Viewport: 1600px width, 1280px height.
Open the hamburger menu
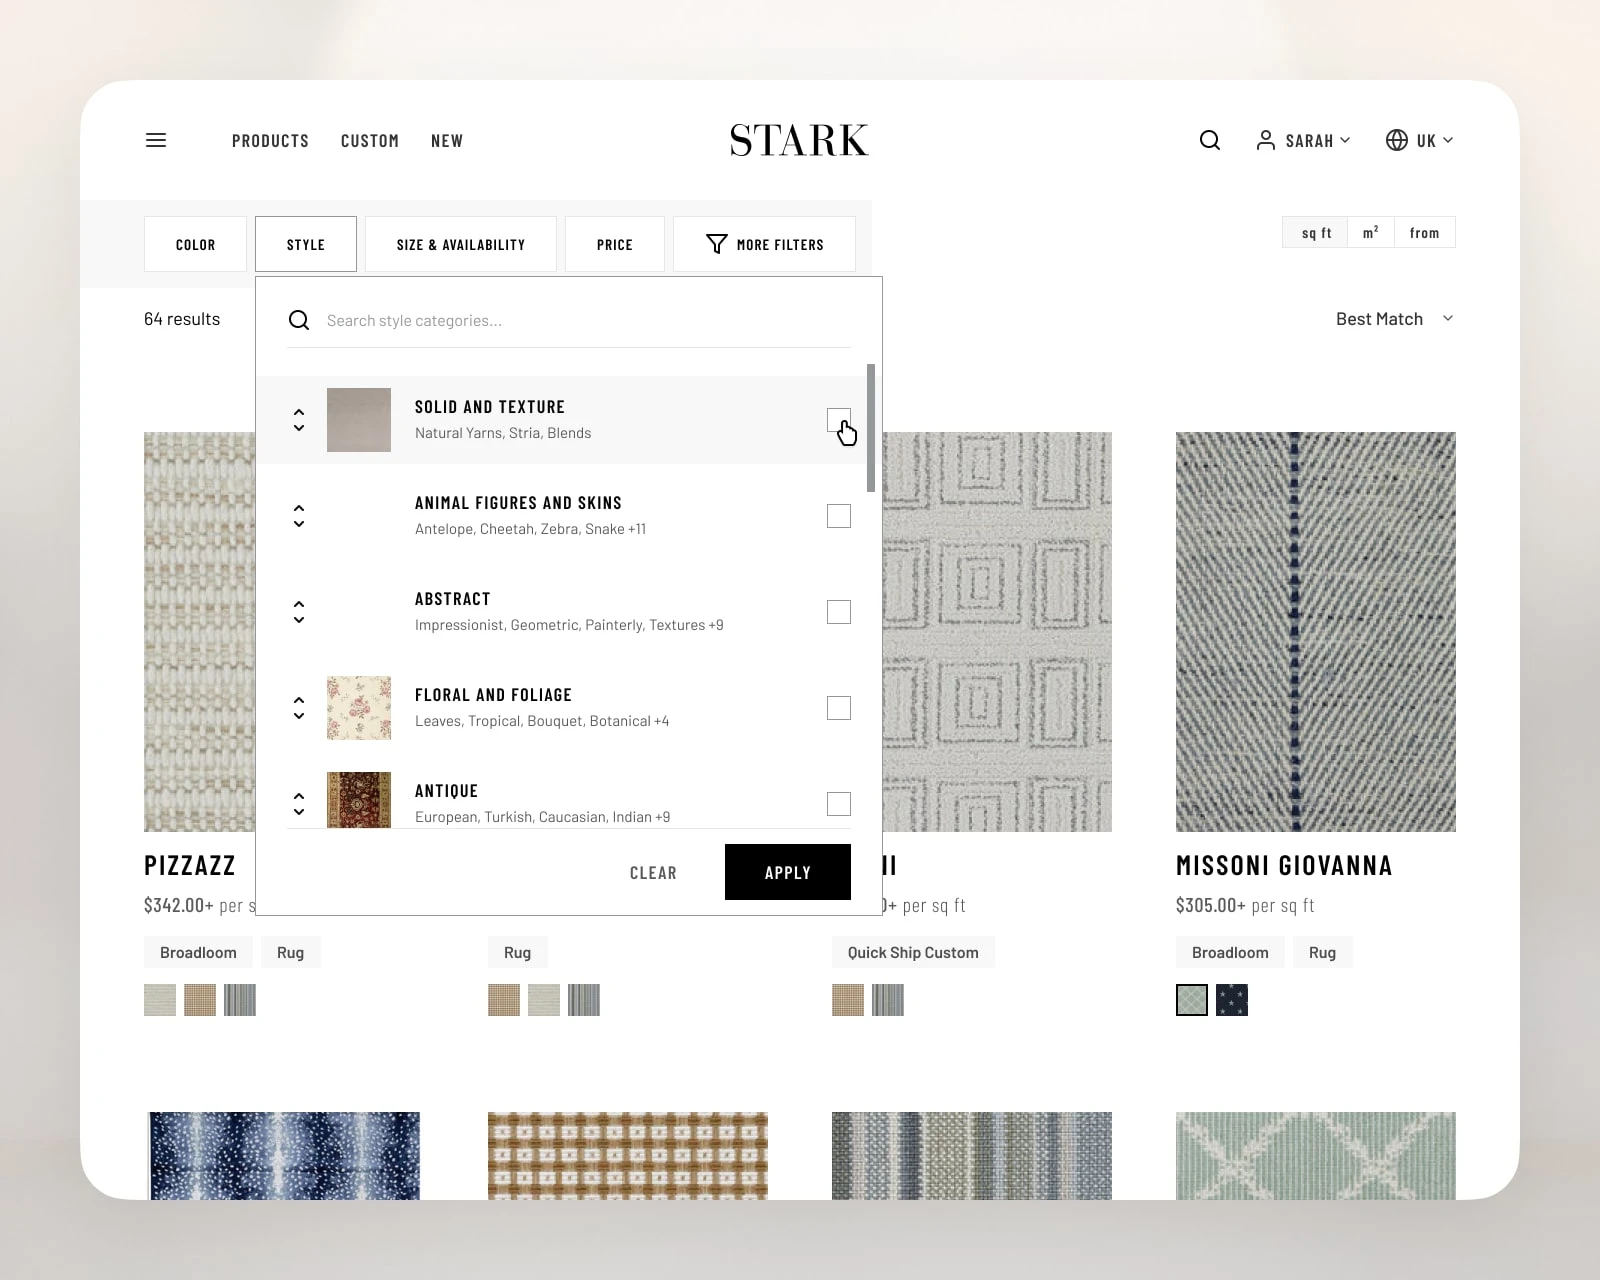point(156,140)
